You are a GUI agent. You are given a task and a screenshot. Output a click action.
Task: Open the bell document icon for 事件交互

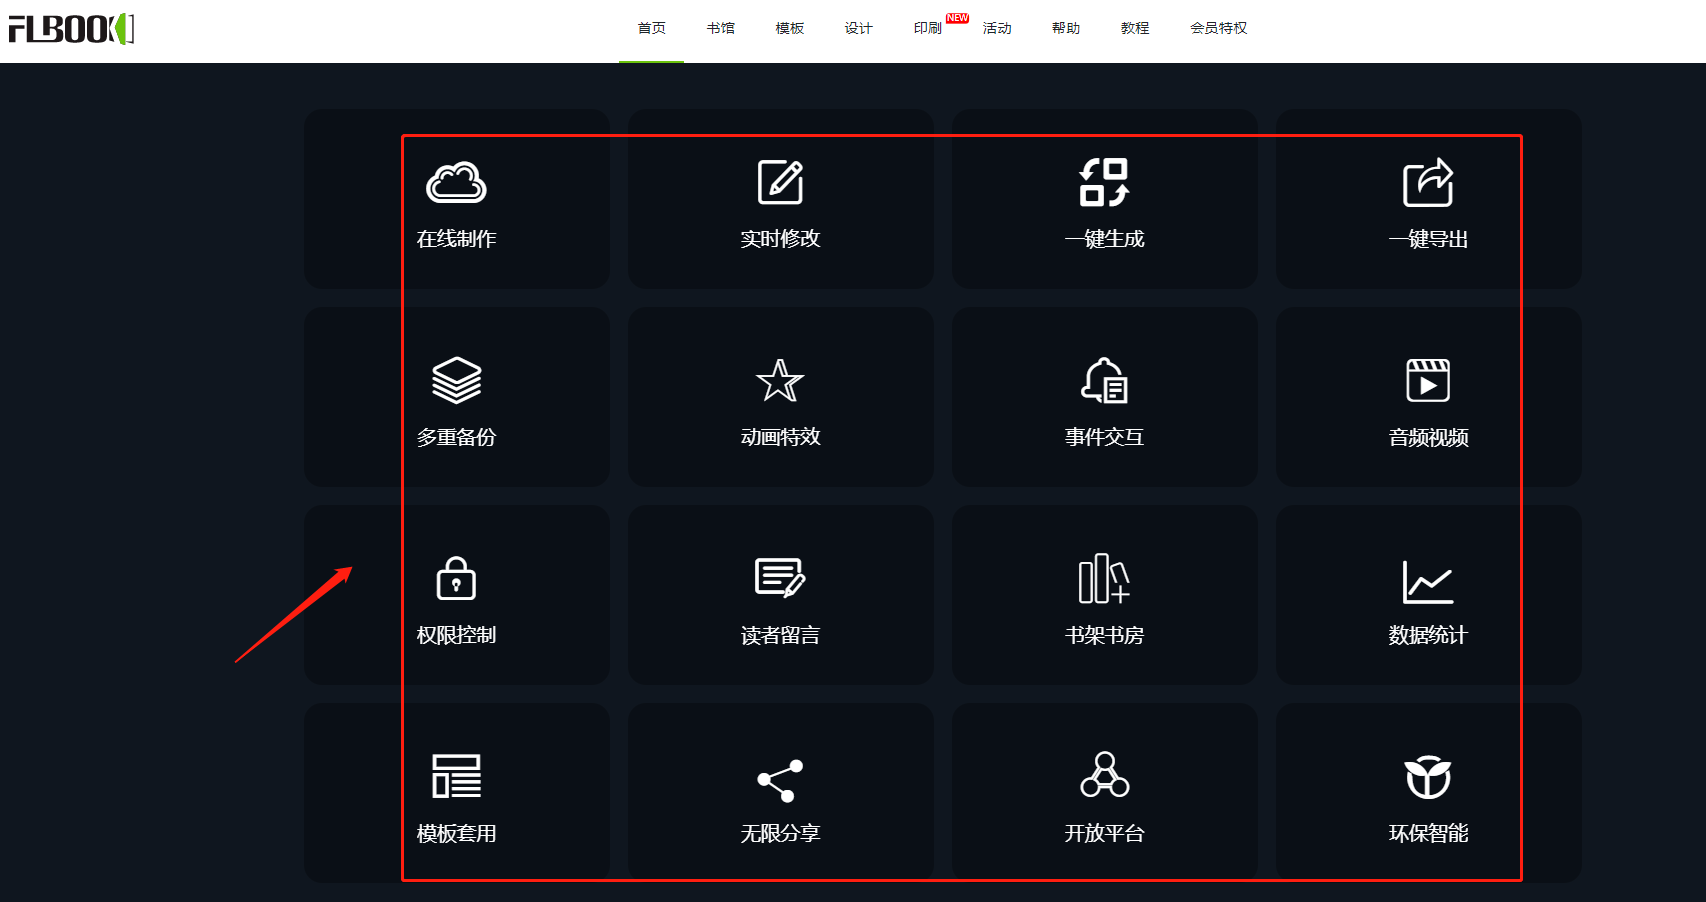[x=1104, y=380]
